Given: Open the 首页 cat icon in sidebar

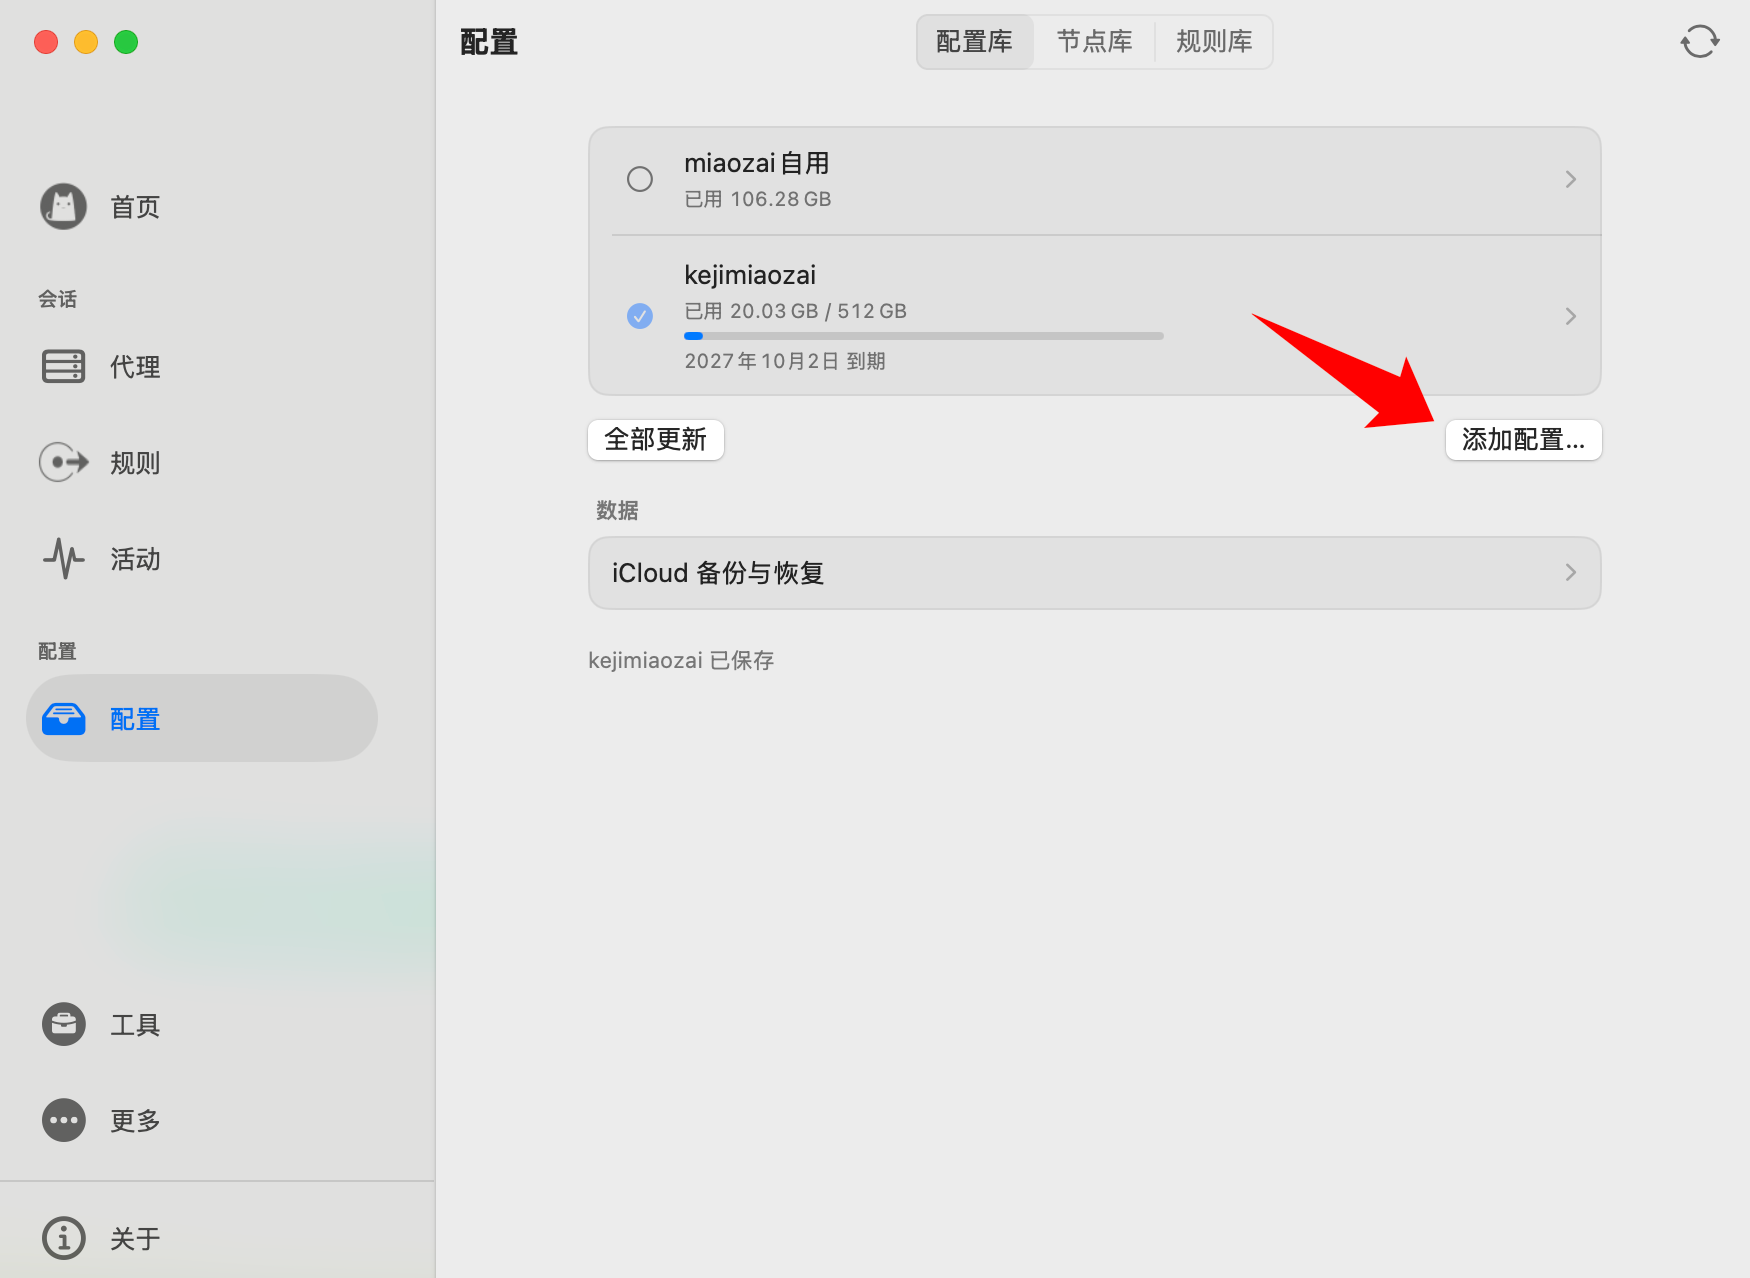Looking at the screenshot, I should (63, 207).
